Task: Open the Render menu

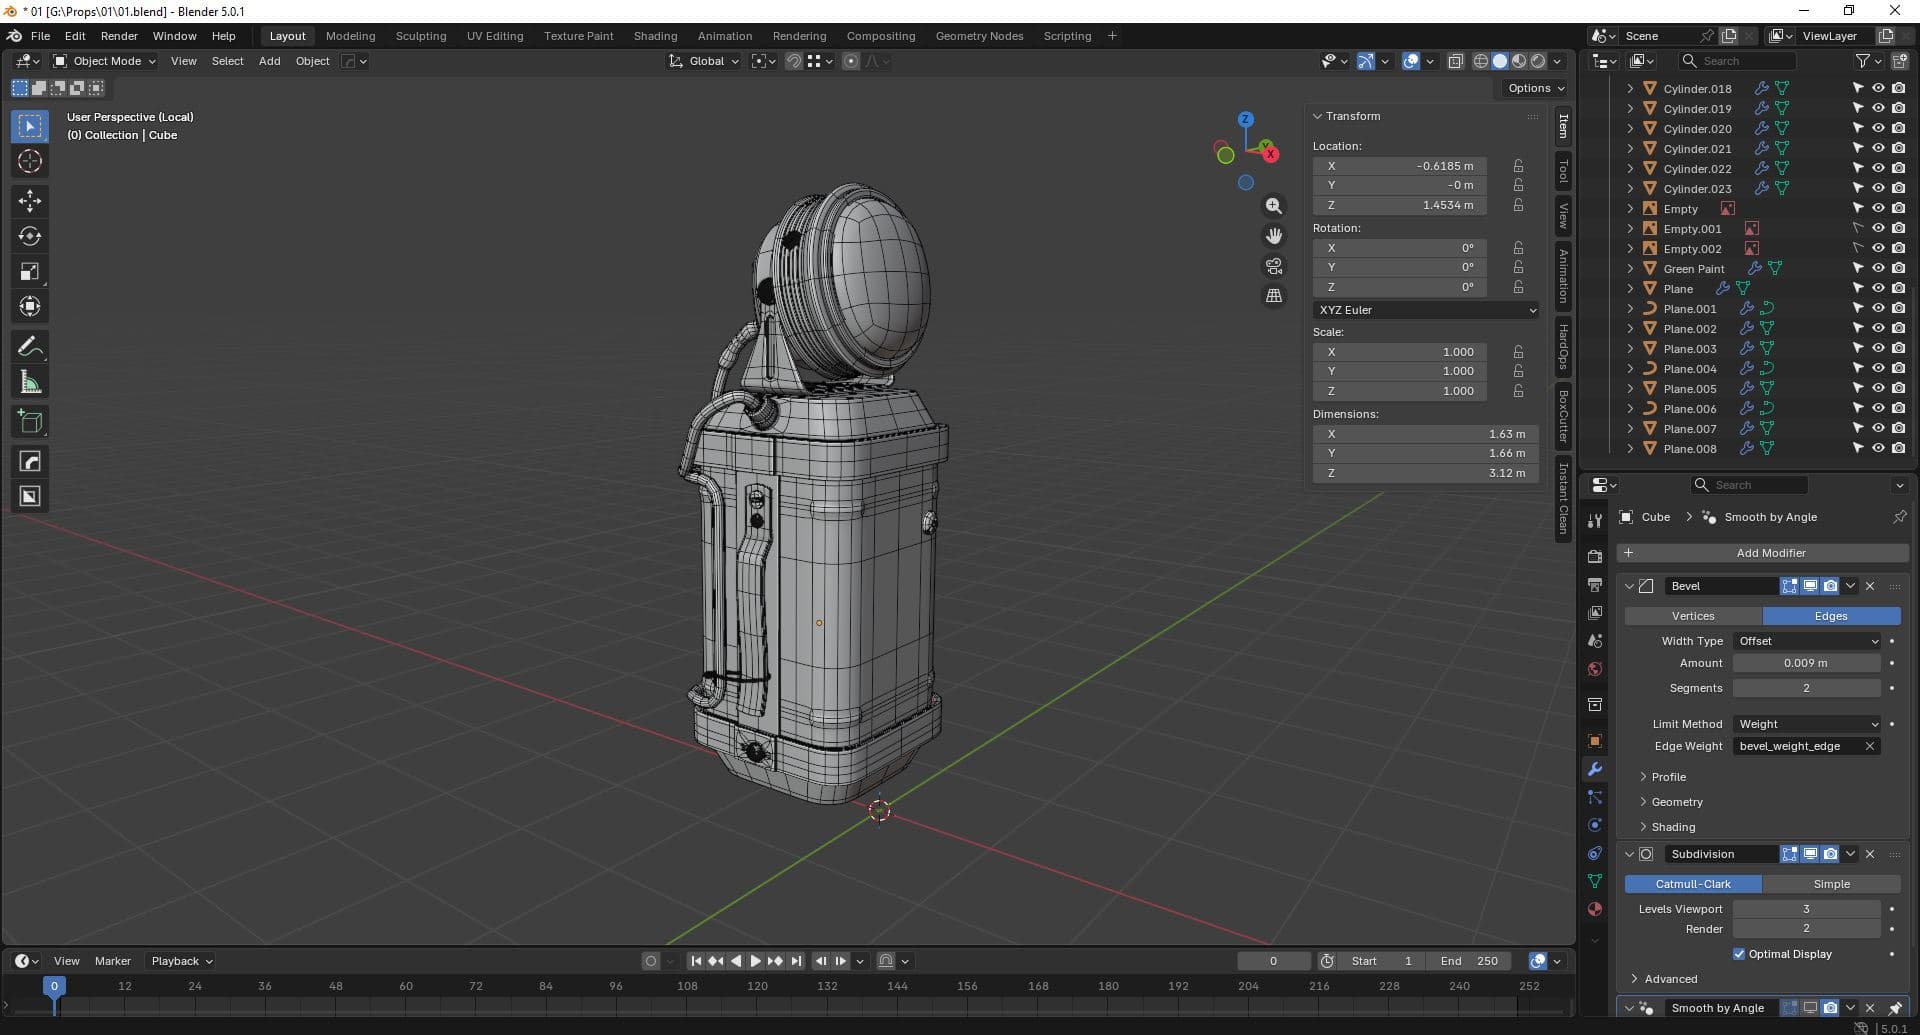Action: pyautogui.click(x=119, y=36)
